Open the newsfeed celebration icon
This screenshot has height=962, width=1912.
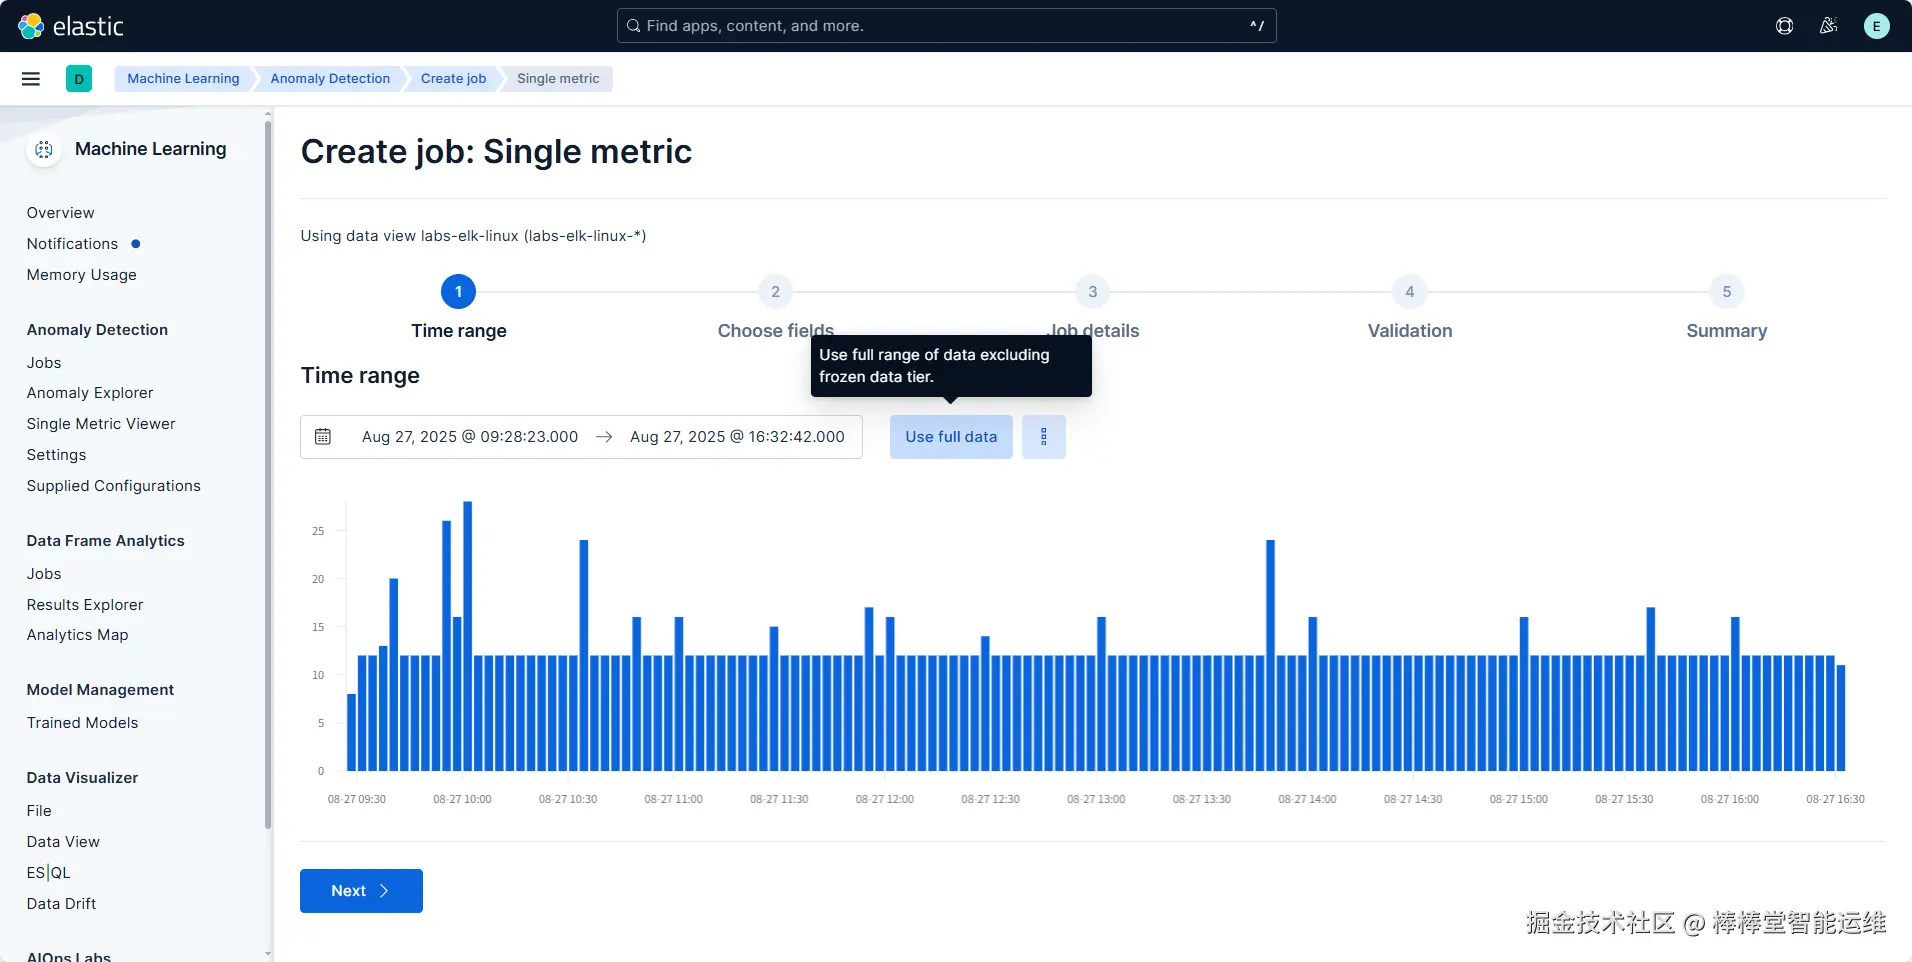[1829, 26]
